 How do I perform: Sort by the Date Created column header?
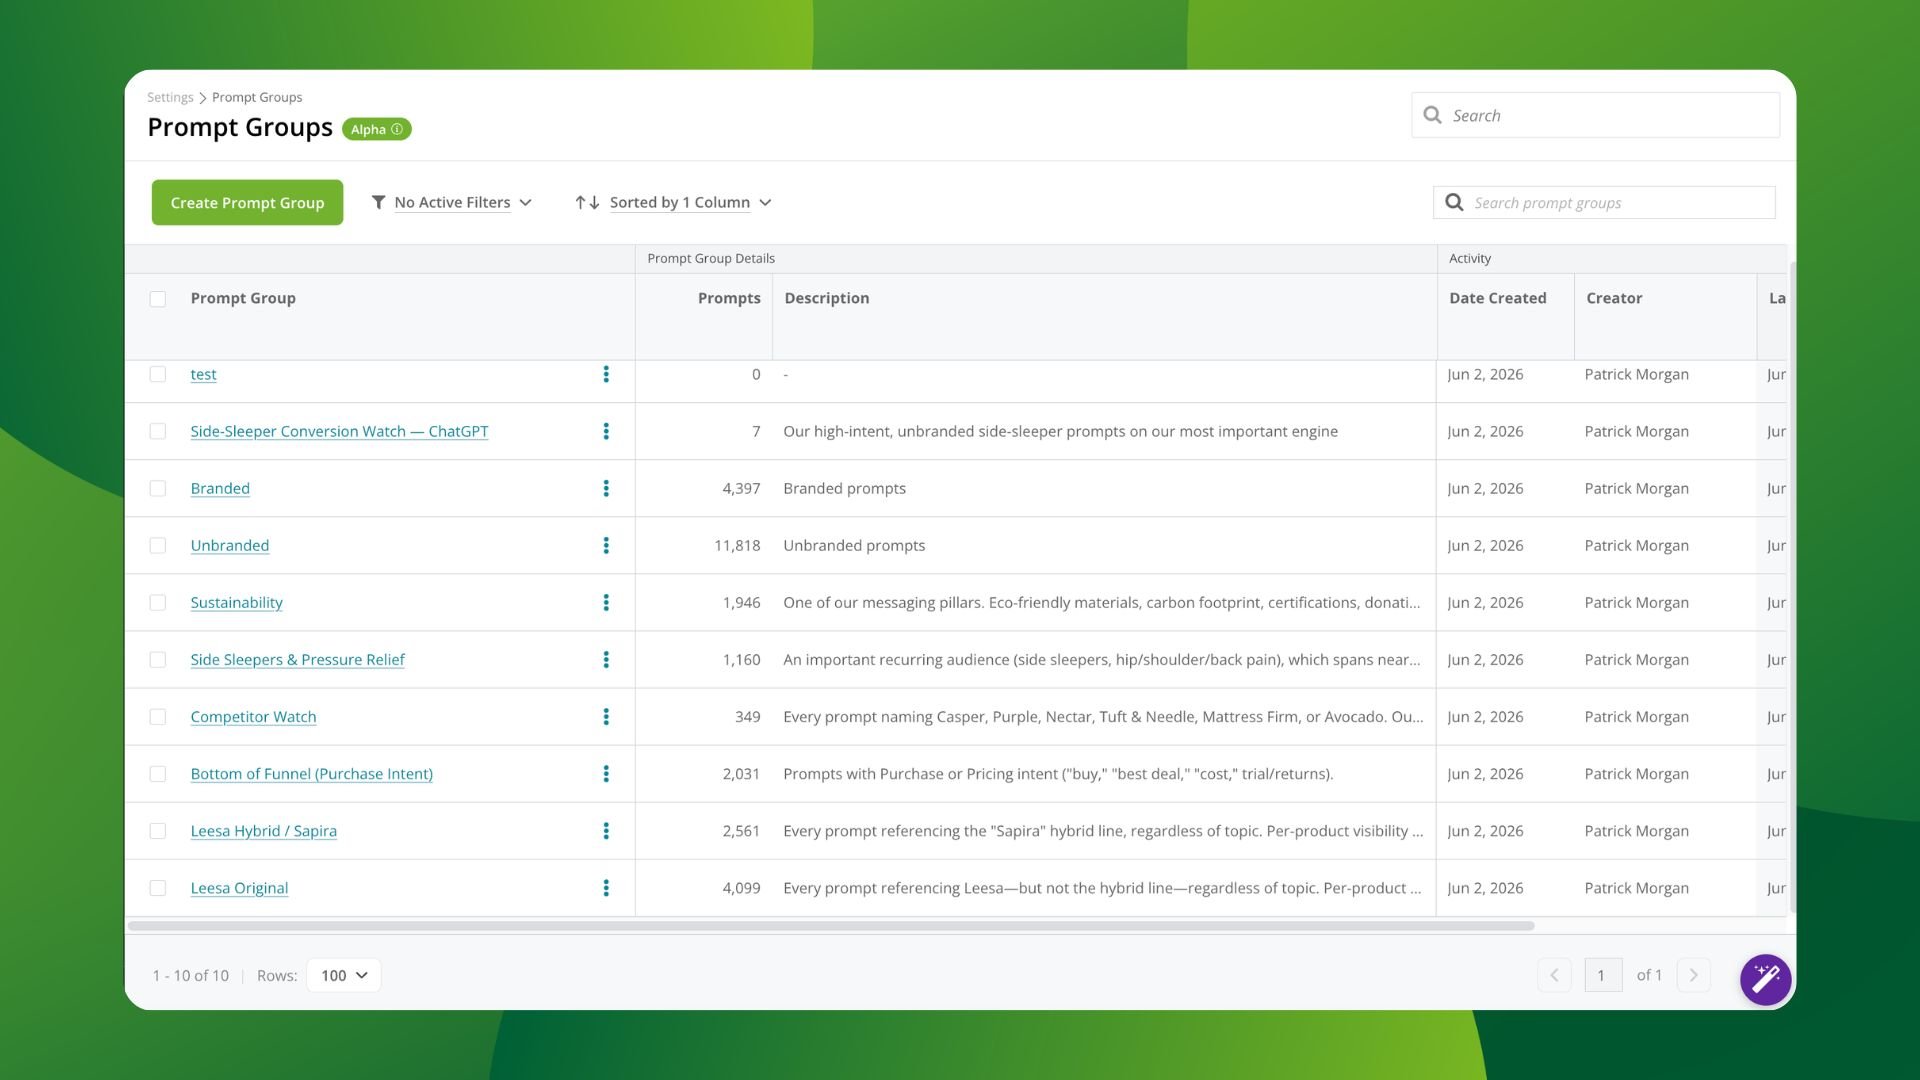click(x=1497, y=298)
